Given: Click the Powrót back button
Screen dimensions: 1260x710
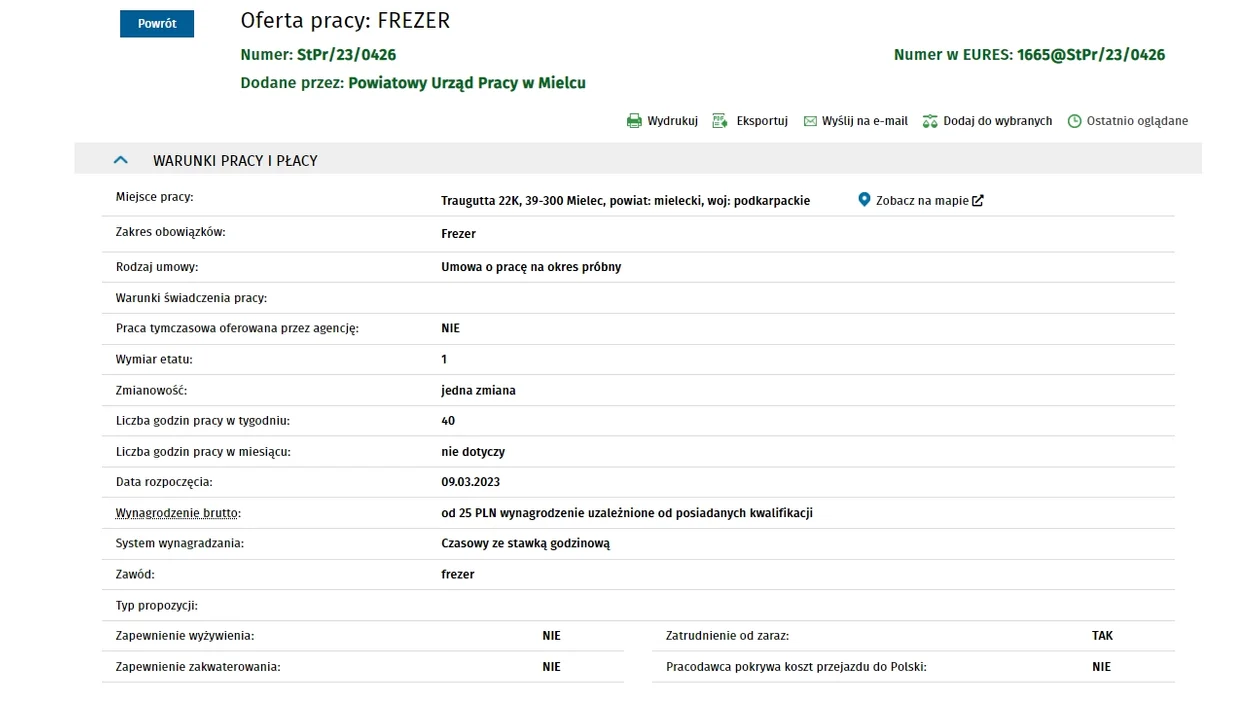Looking at the screenshot, I should click(157, 24).
